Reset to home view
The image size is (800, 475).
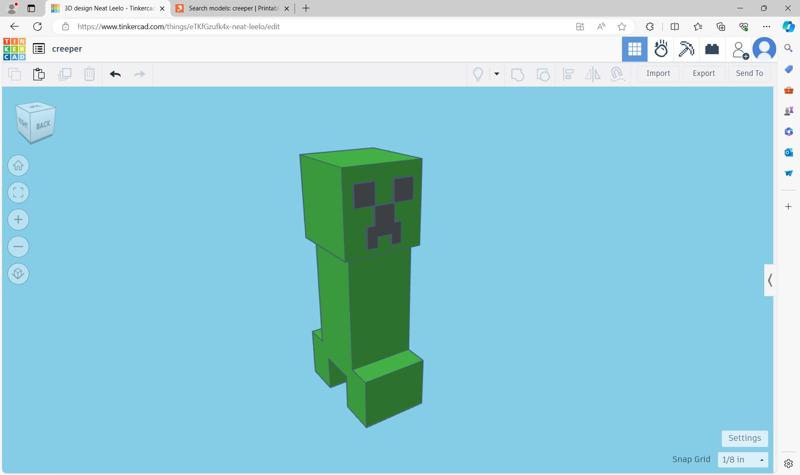coord(18,165)
